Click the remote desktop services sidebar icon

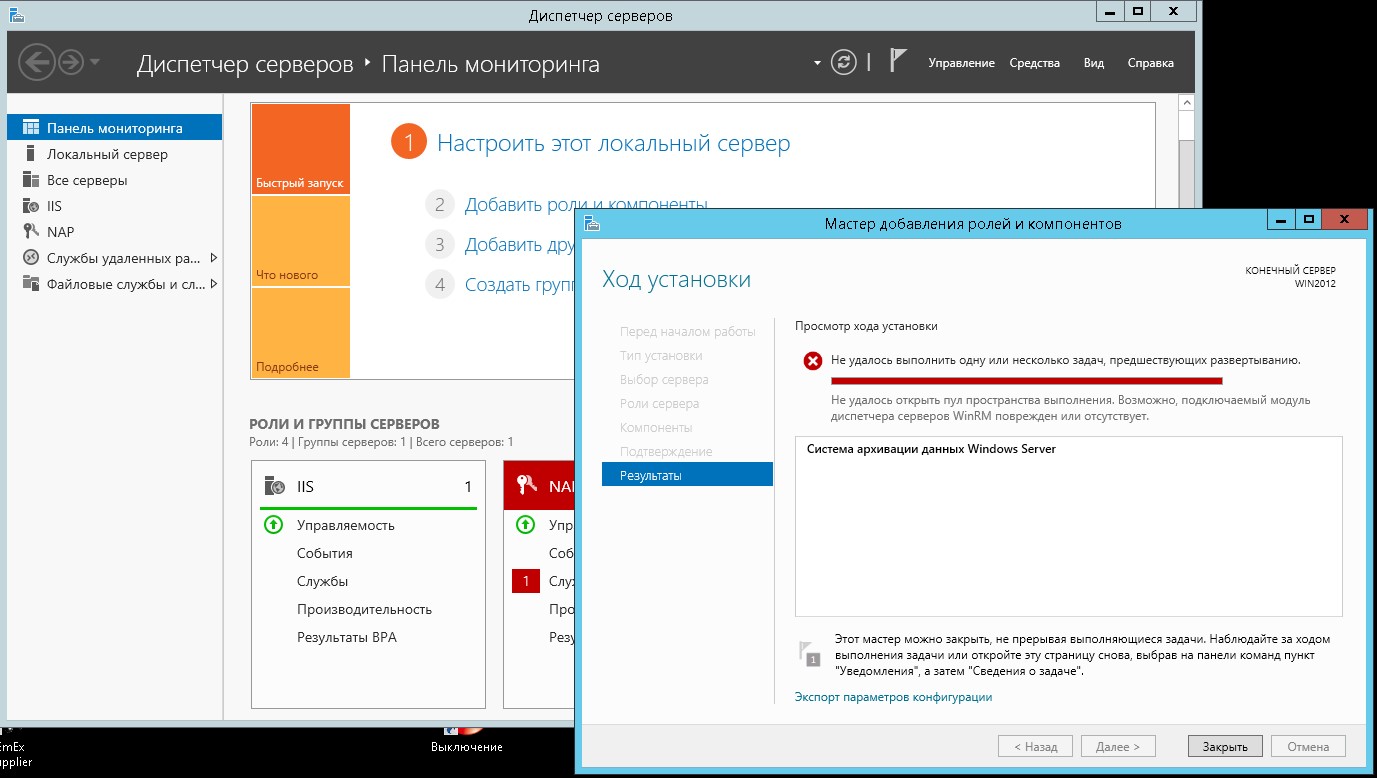pos(30,258)
